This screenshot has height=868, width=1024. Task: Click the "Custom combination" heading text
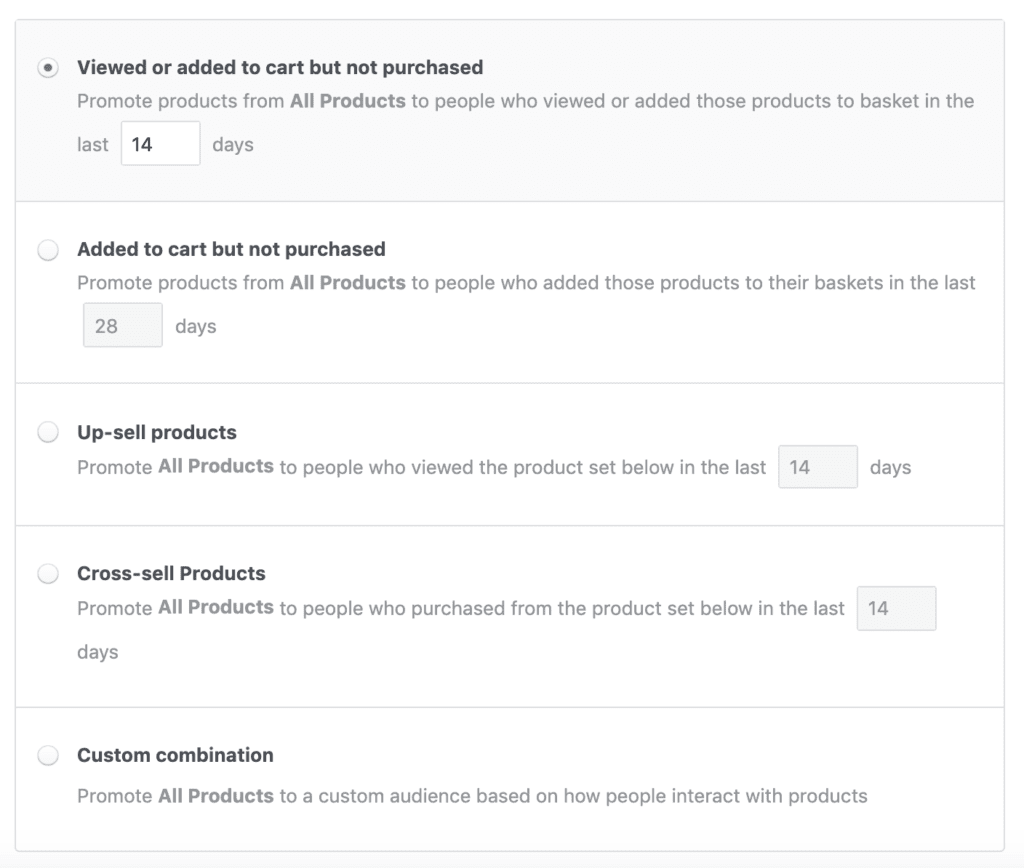click(x=175, y=755)
